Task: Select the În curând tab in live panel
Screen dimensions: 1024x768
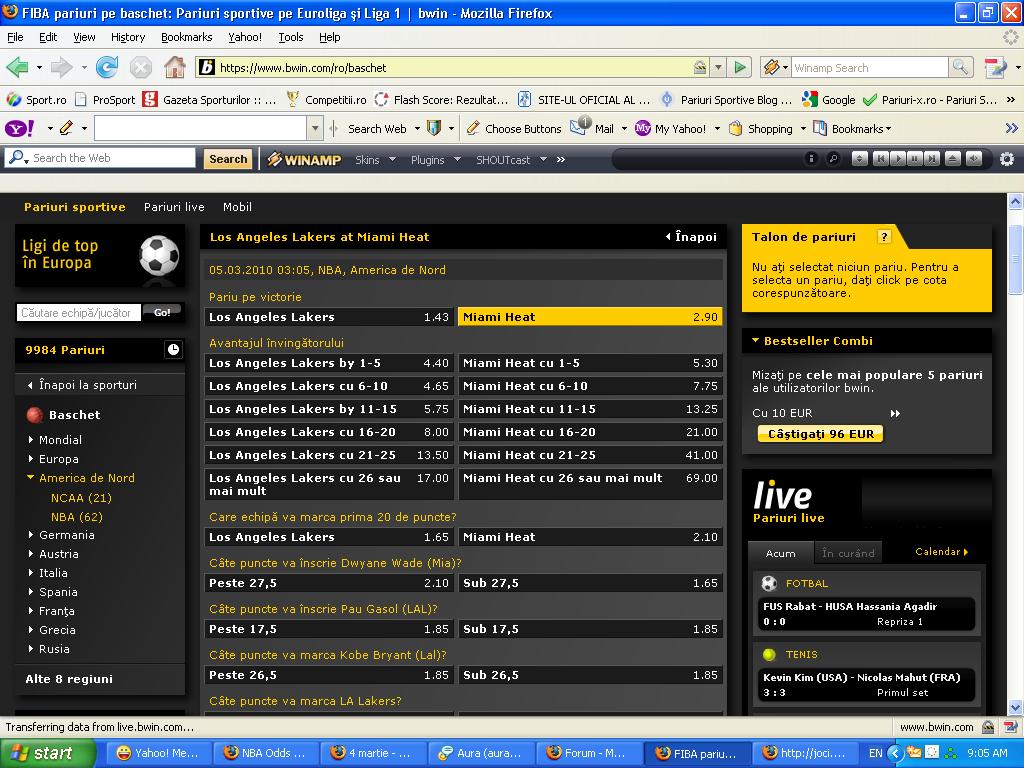Action: [x=848, y=553]
